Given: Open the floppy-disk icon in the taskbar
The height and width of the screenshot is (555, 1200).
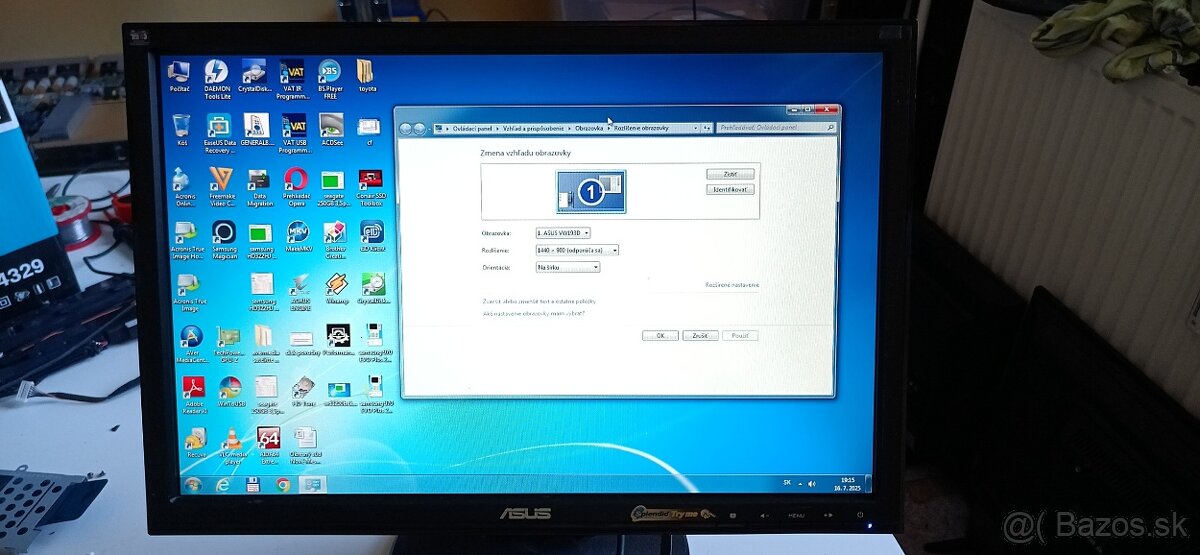Looking at the screenshot, I should (253, 485).
